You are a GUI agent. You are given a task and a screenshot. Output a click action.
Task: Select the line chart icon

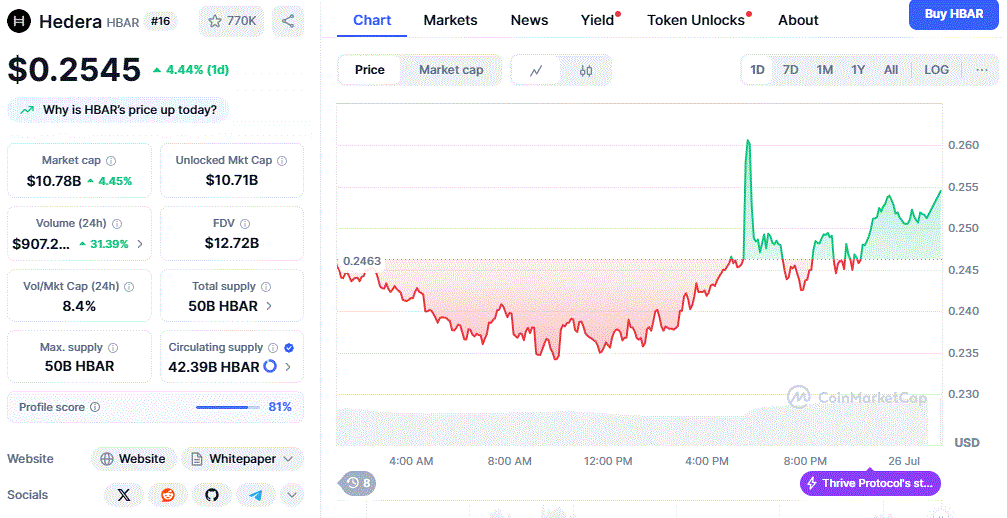coord(536,71)
